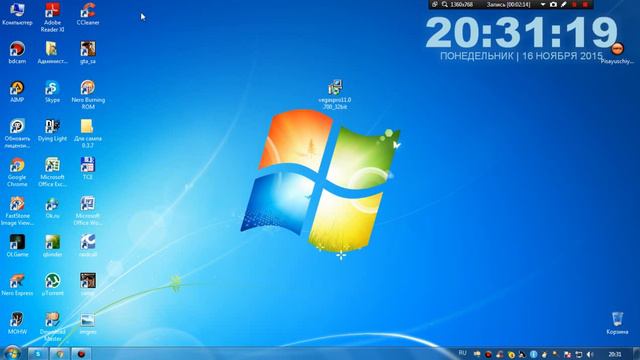Select the OLGame desktop shortcut
Screen dimensions: 640x360
(17, 246)
